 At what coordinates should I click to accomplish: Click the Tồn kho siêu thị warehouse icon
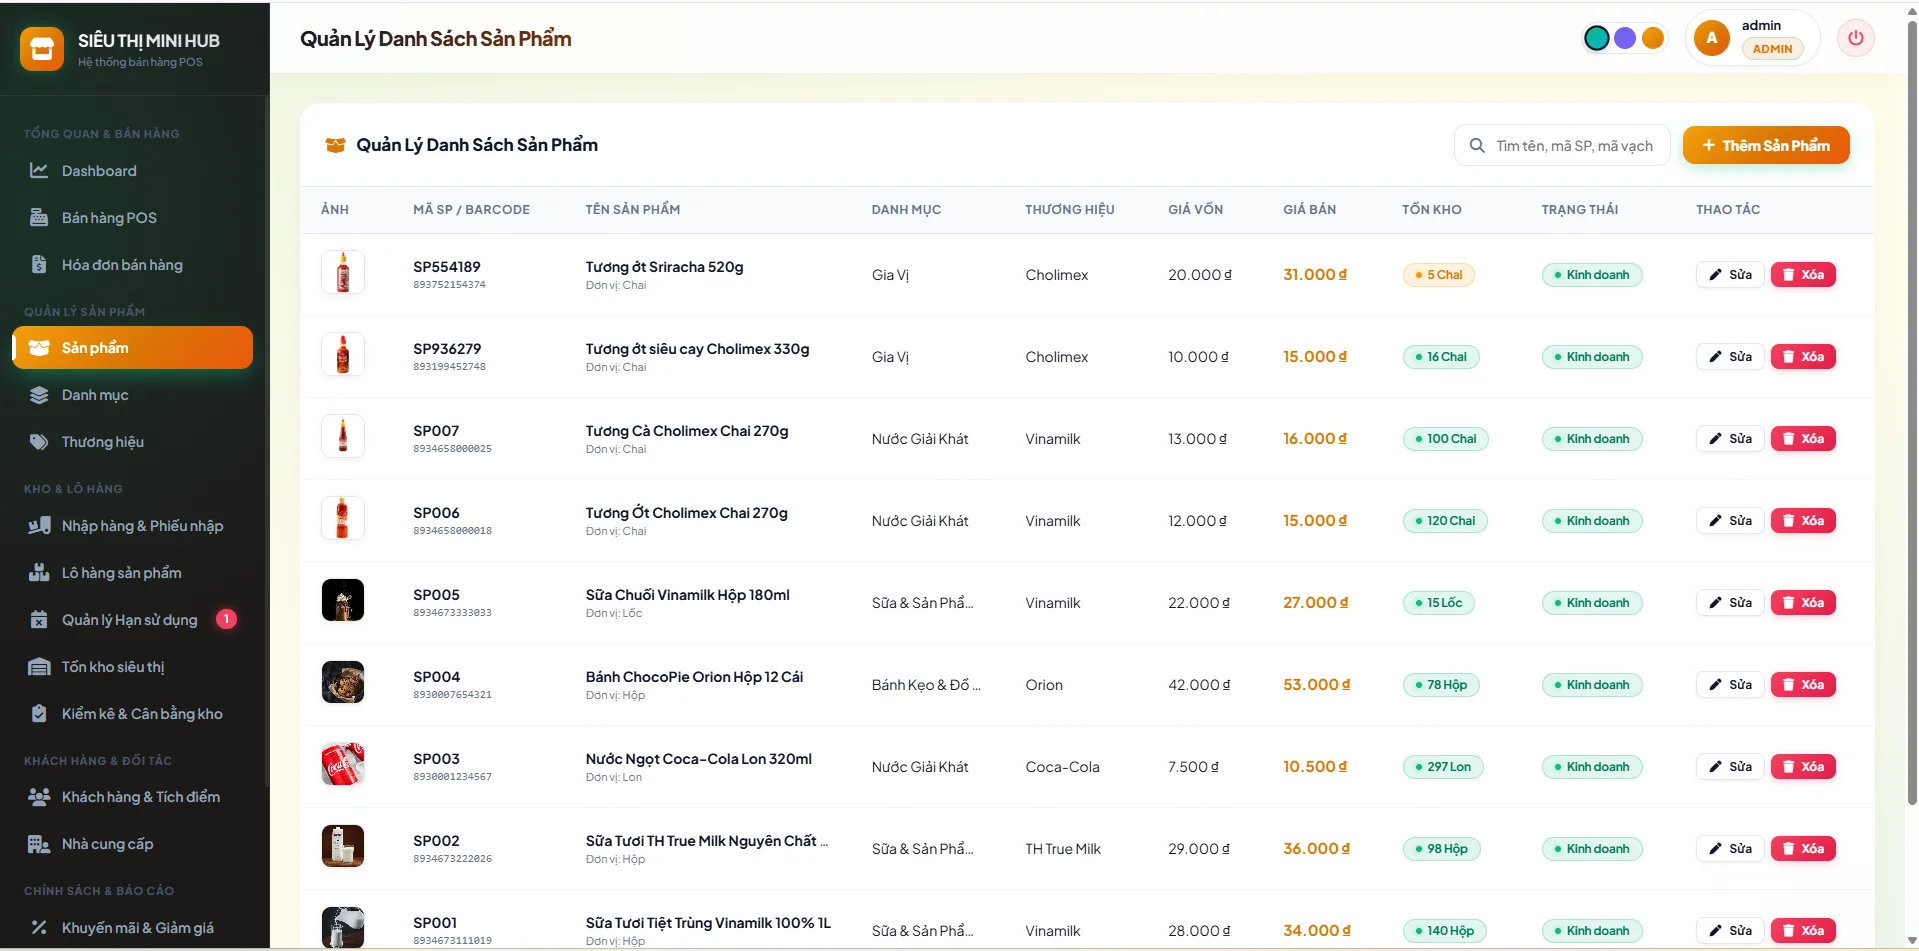coord(39,667)
